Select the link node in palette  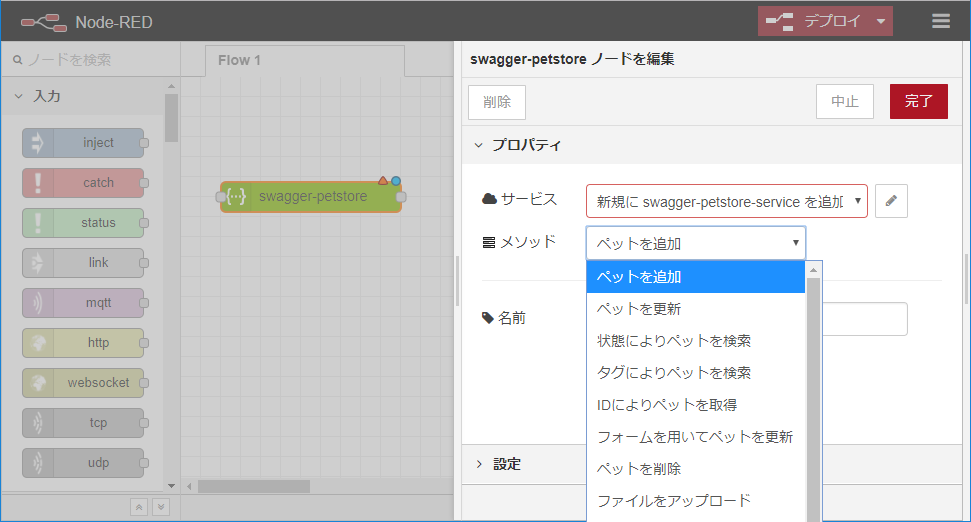point(83,263)
